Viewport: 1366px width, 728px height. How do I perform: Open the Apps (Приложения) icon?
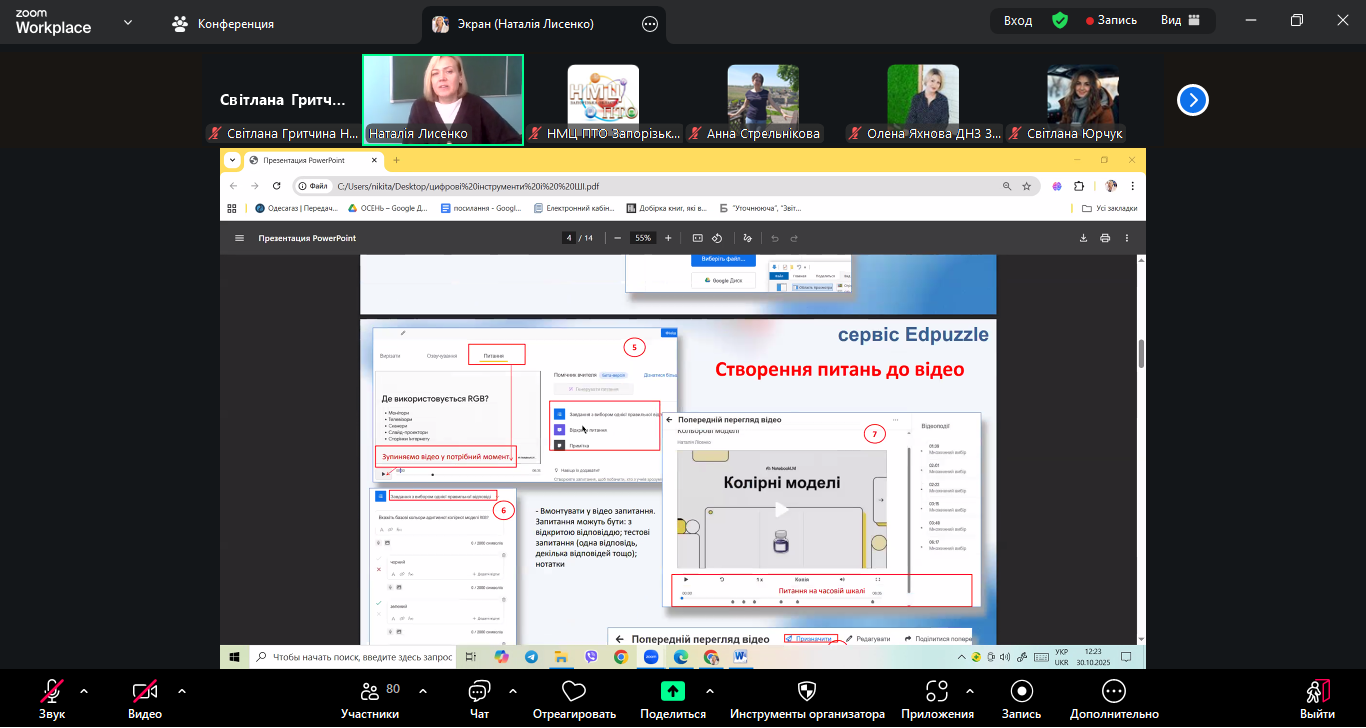(x=936, y=692)
